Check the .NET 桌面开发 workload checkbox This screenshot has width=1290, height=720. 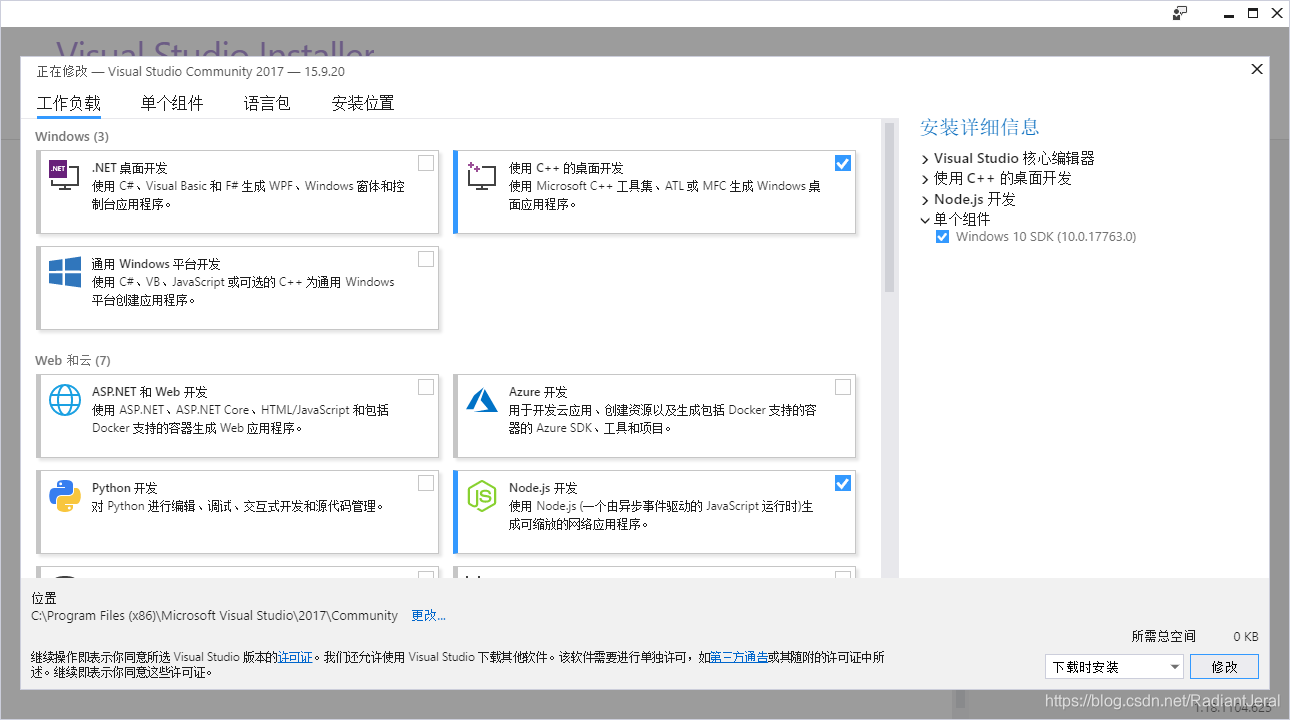click(426, 163)
